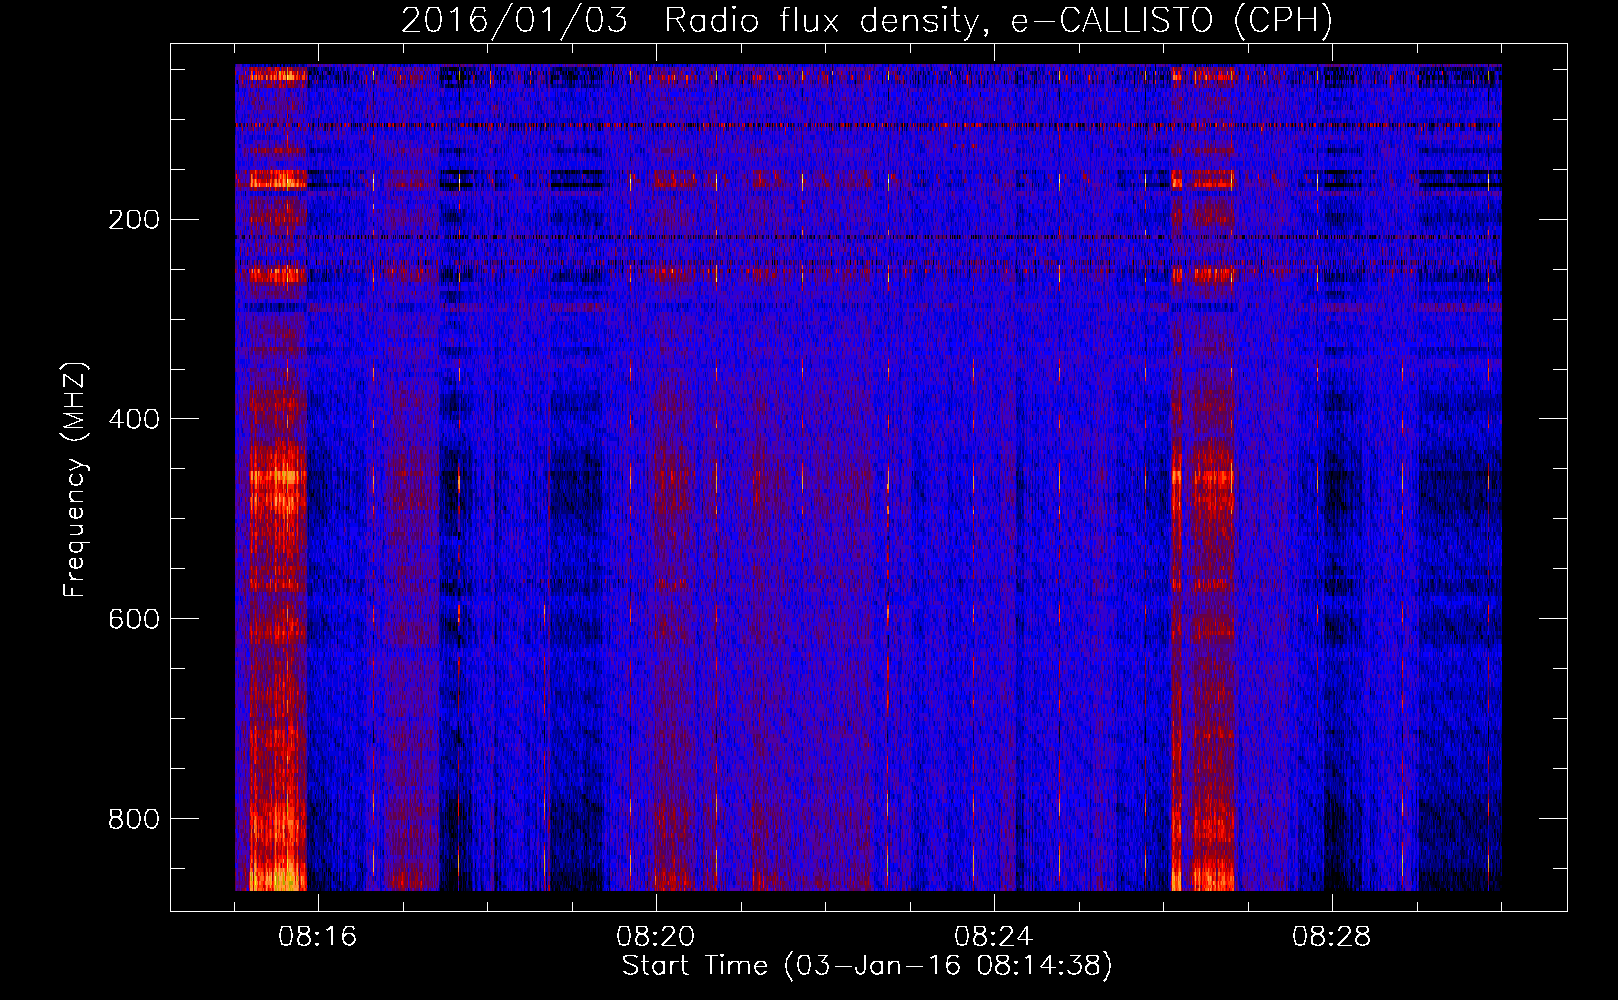Screen dimensions: 1618x1000
Task: Click the 'Start Time (03-Jan-16 08:14:38)' label
Action: pos(867,966)
